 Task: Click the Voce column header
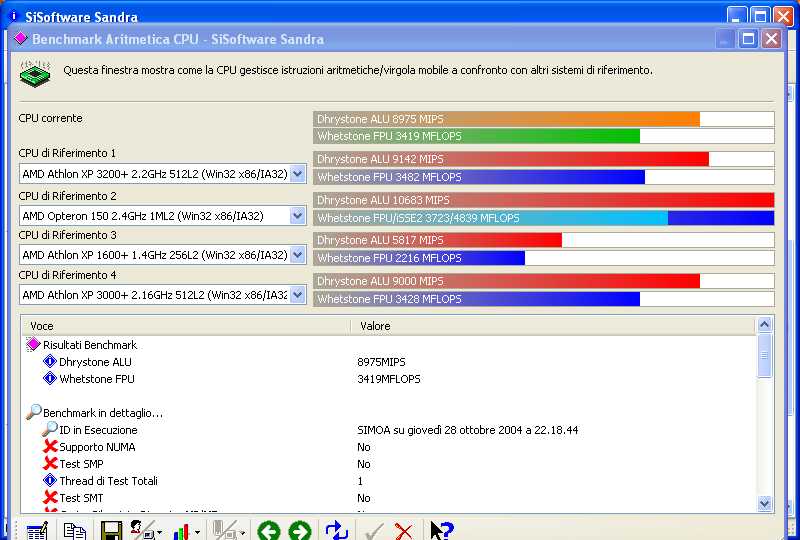pyautogui.click(x=186, y=326)
